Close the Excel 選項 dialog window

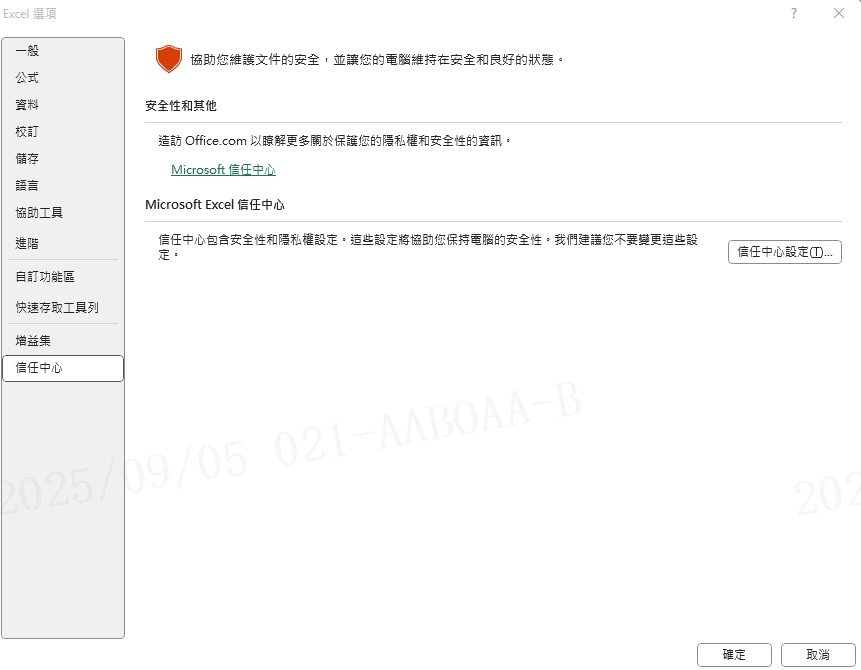coord(838,14)
